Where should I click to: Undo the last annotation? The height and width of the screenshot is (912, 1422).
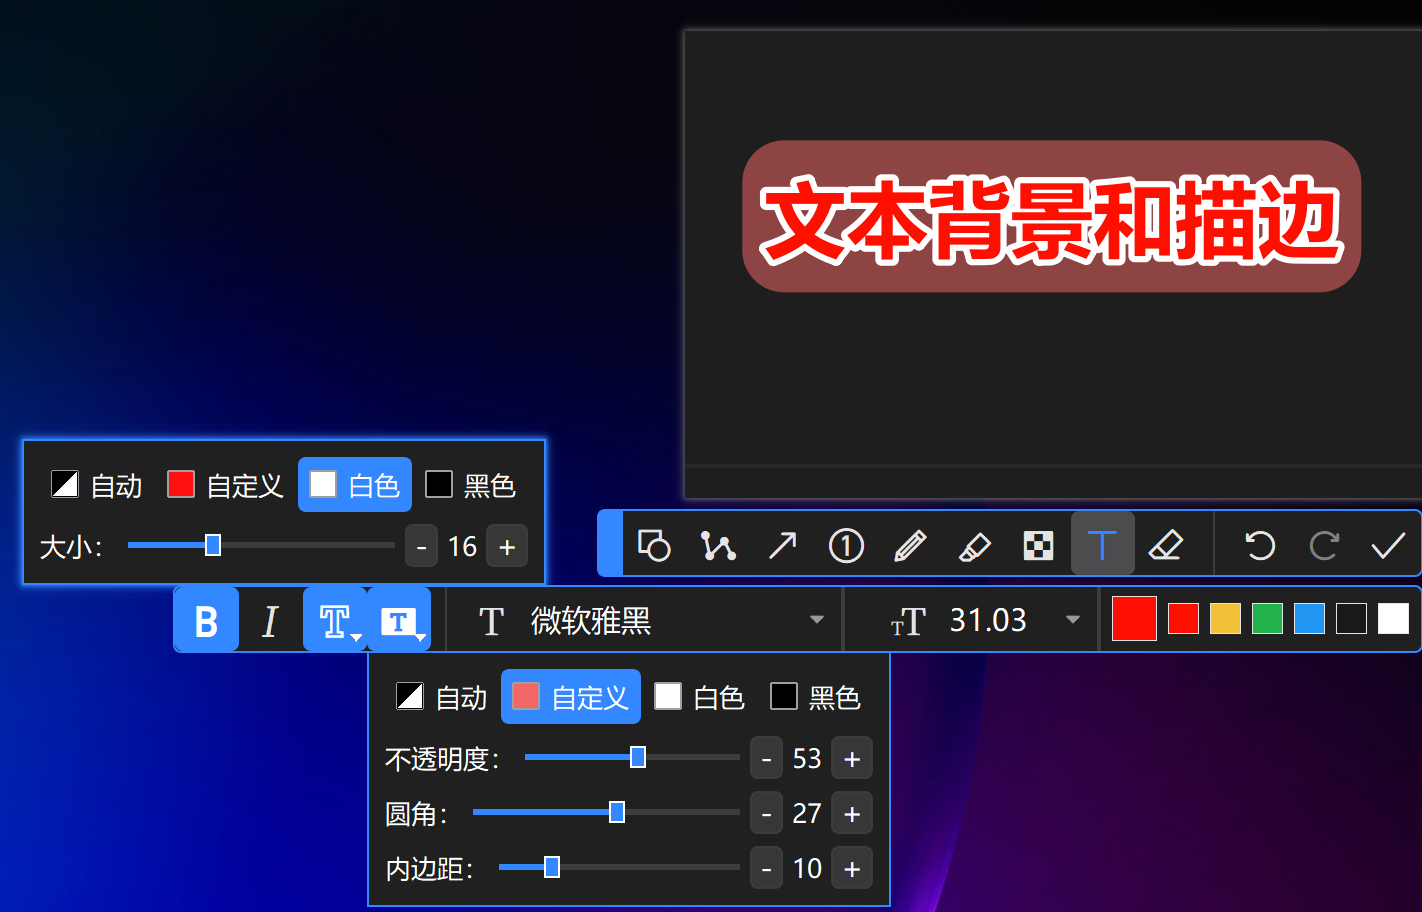(1259, 545)
